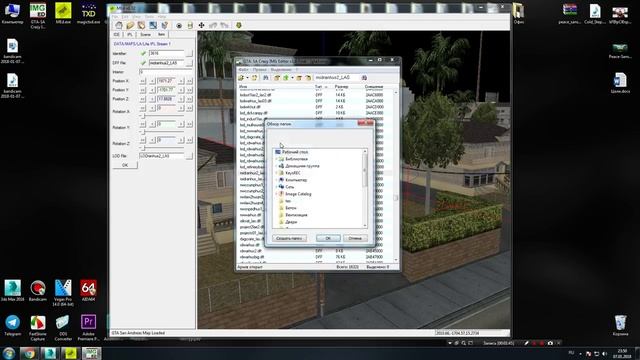Click Создать папку button in dialog
This screenshot has width=640, height=360.
click(289, 238)
